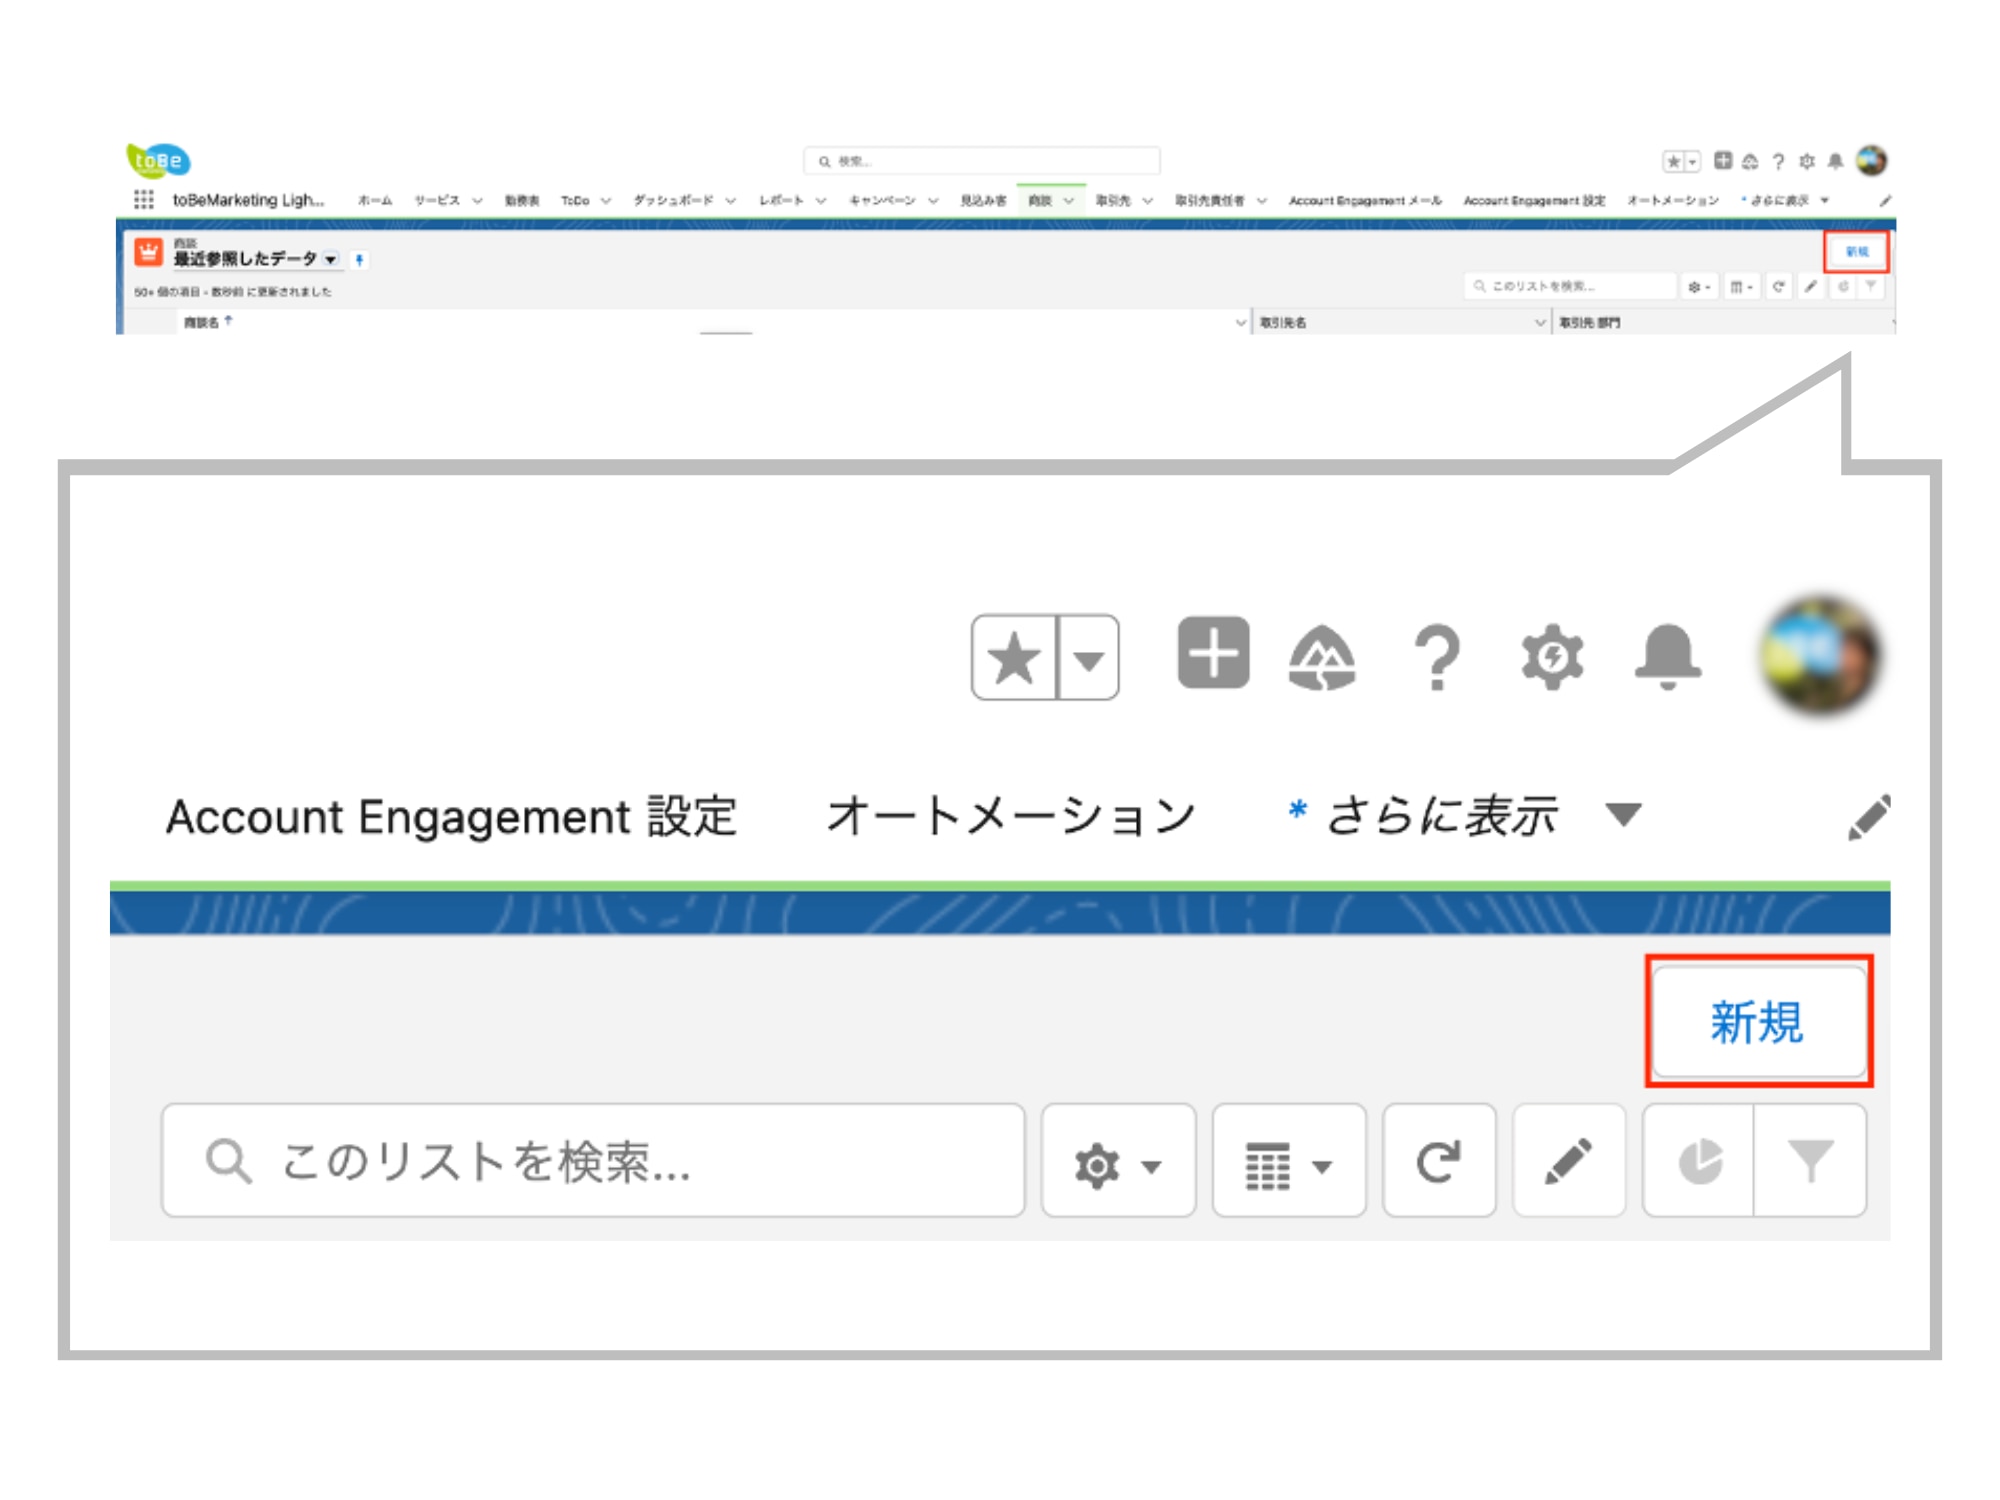Screen dimensions: 2000x1500
Task: Expand the サービス tab chevron
Action: tap(477, 201)
